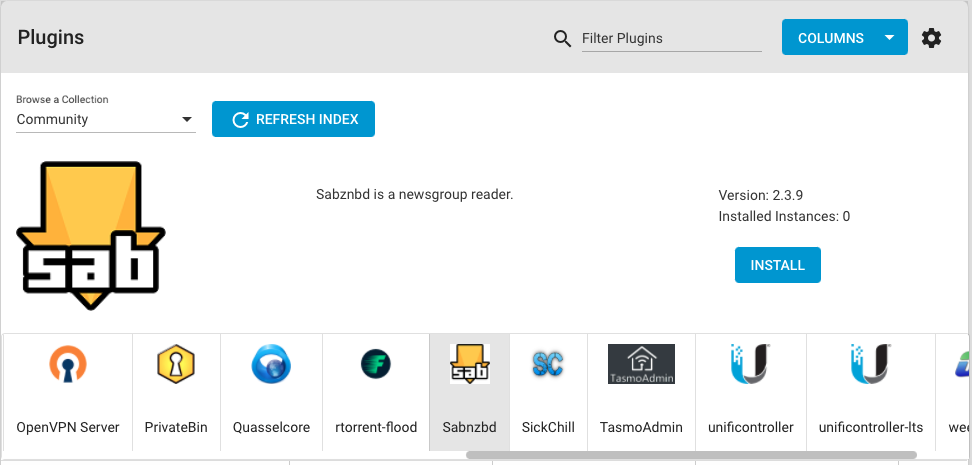Click the REFRESH INDEX button
This screenshot has width=972, height=465.
point(293,119)
